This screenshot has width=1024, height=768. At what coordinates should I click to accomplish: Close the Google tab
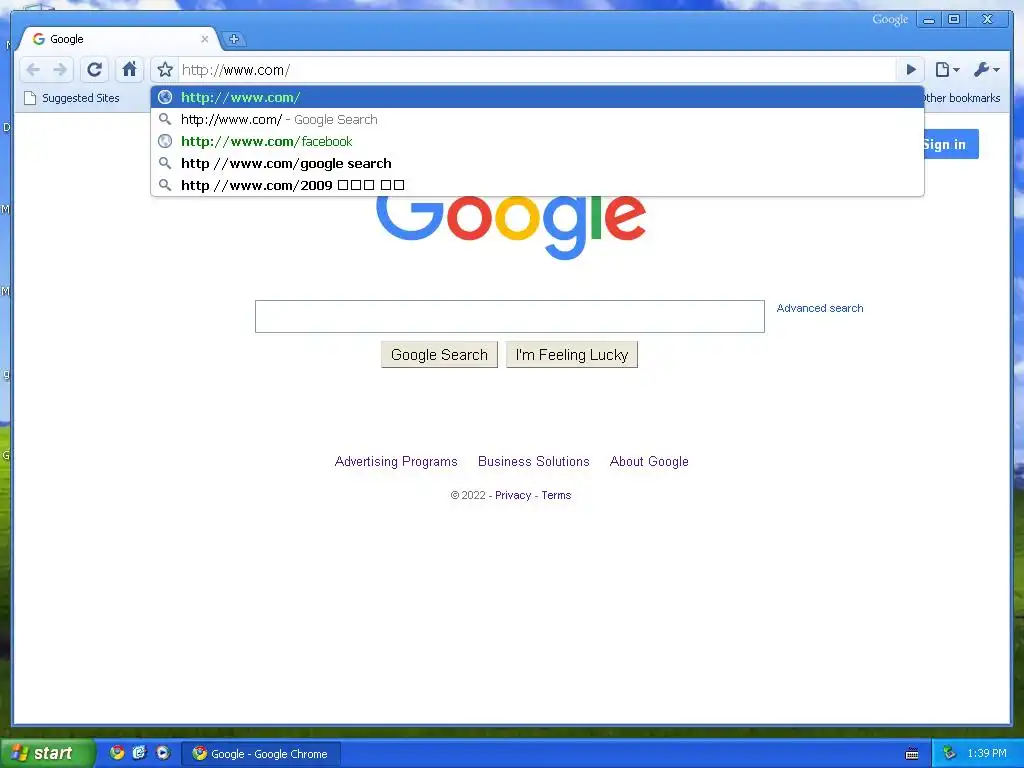tap(204, 39)
